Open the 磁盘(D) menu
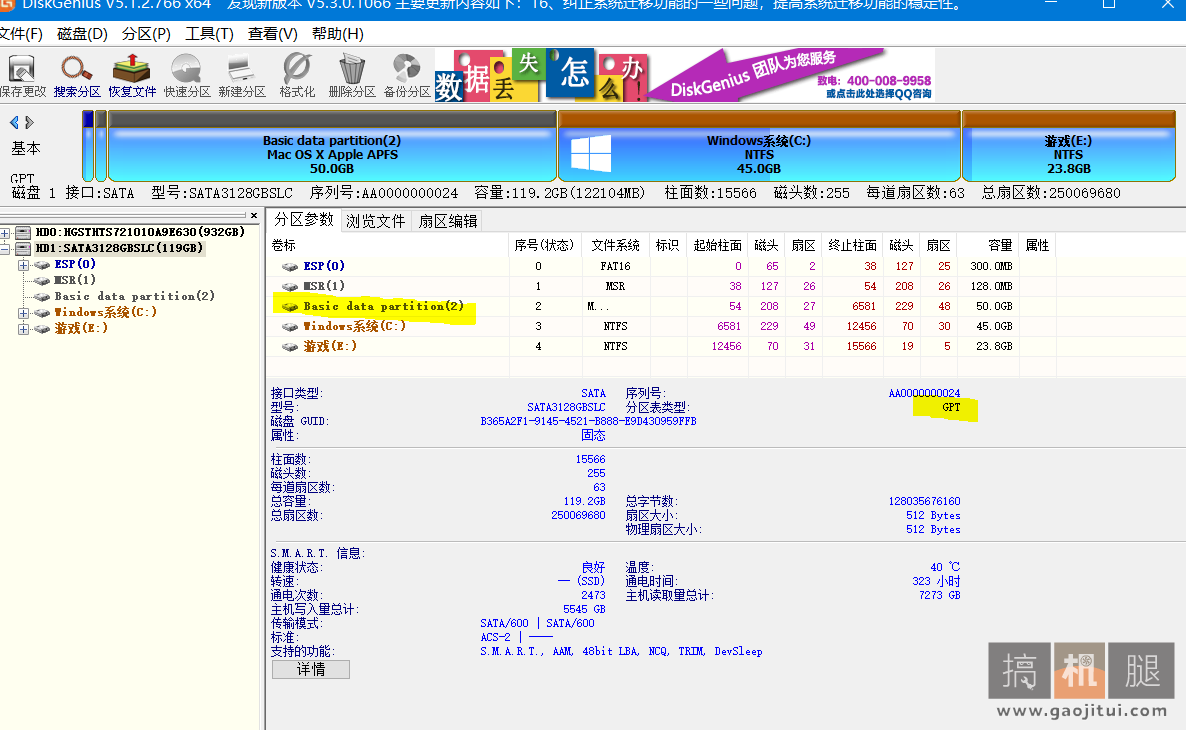This screenshot has width=1186, height=730. point(82,34)
